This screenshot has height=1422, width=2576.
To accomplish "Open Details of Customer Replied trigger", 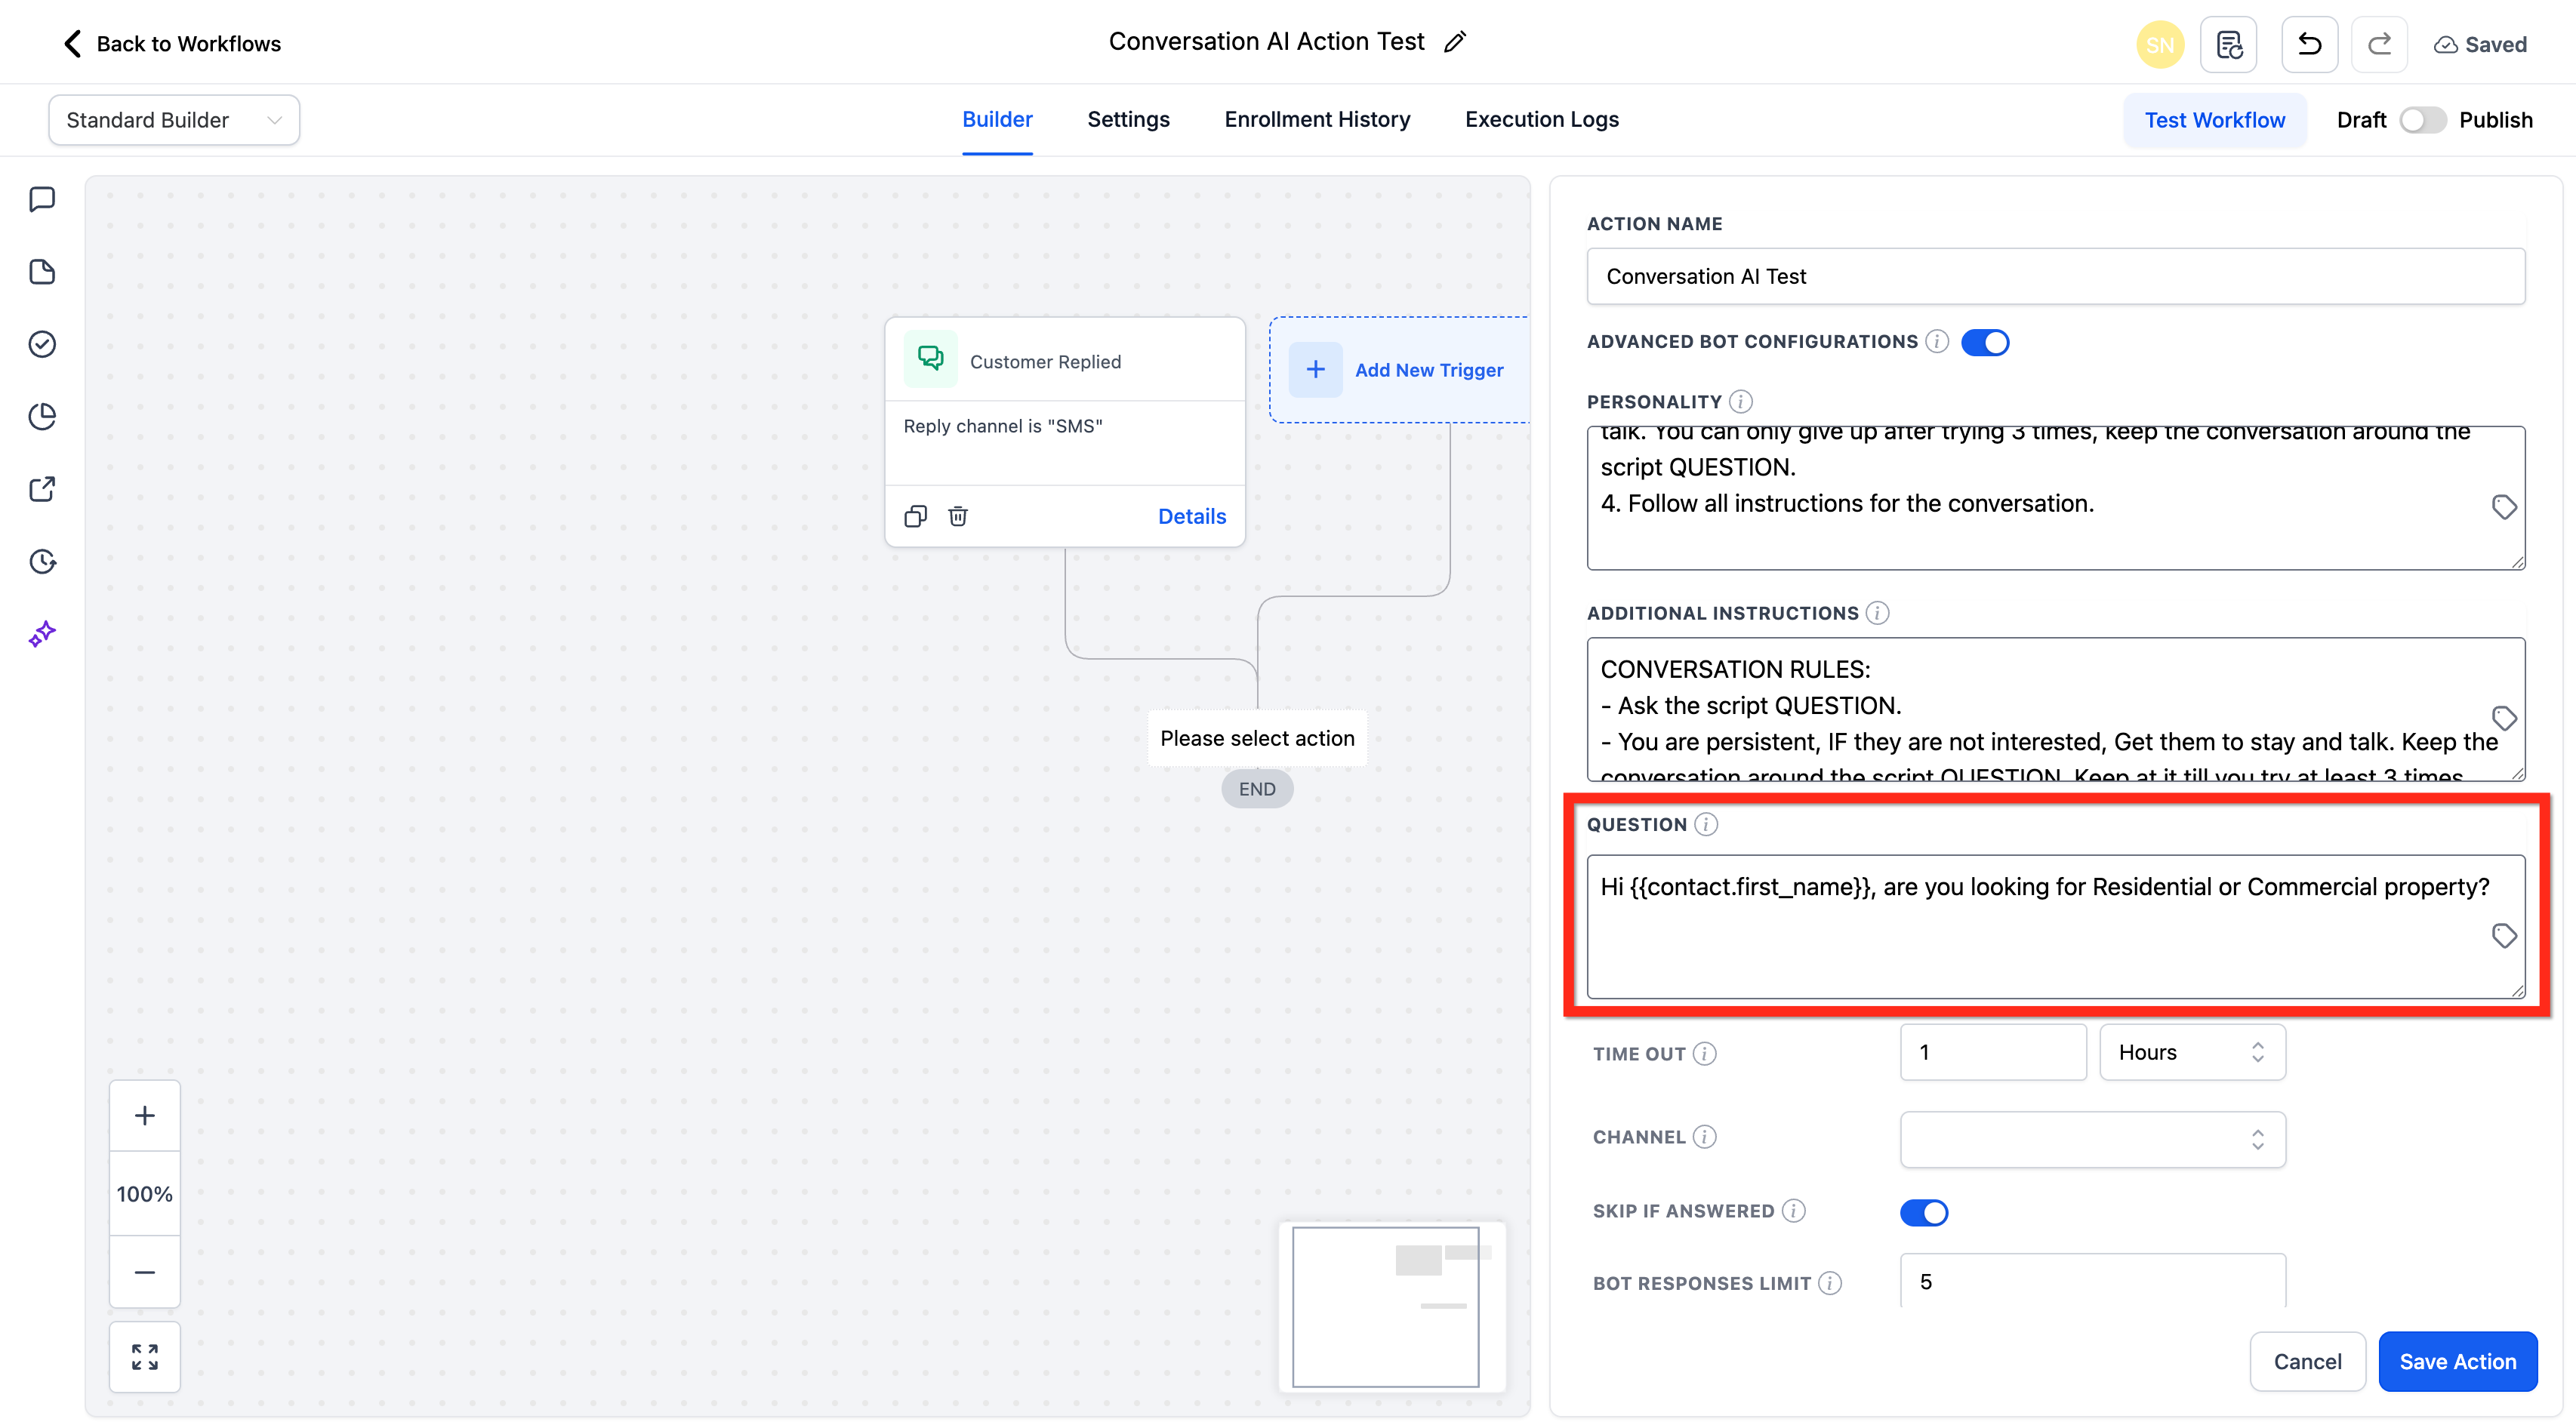I will click(1191, 516).
